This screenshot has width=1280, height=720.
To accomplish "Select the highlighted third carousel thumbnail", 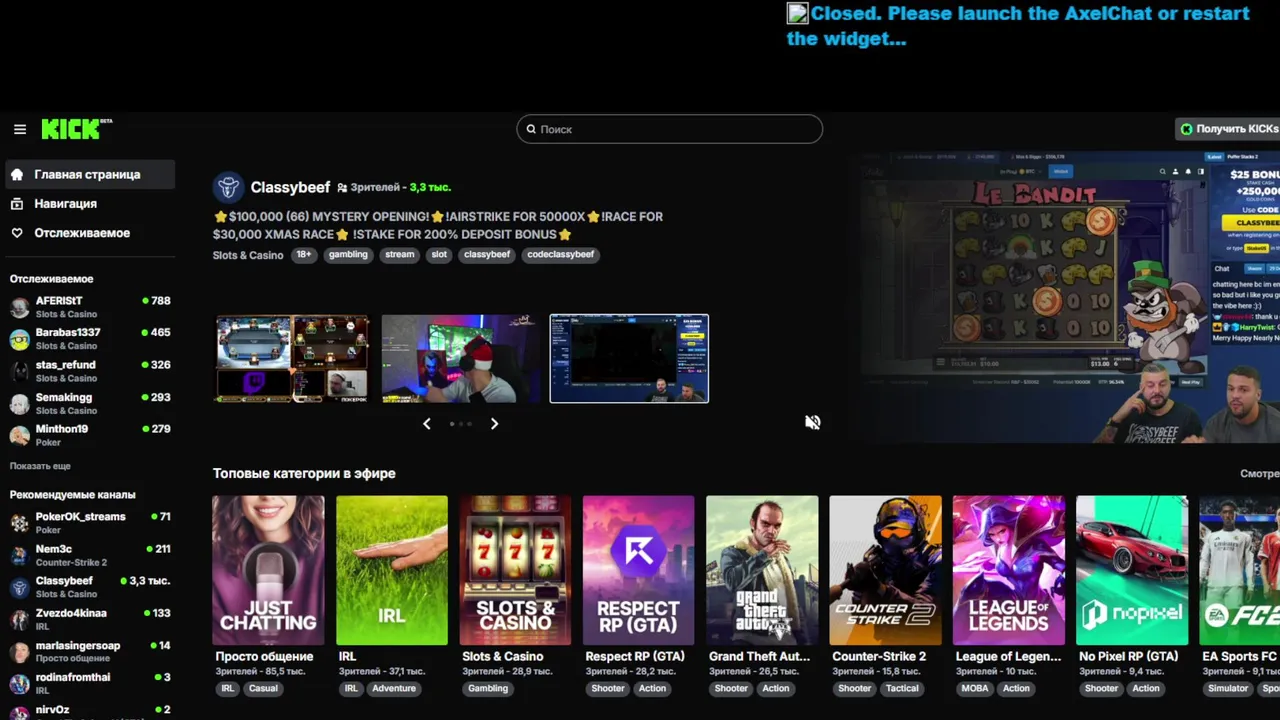I will coord(629,359).
